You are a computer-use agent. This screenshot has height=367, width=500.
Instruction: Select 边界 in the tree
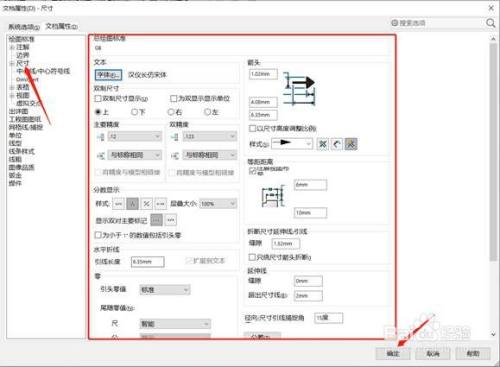coord(23,55)
